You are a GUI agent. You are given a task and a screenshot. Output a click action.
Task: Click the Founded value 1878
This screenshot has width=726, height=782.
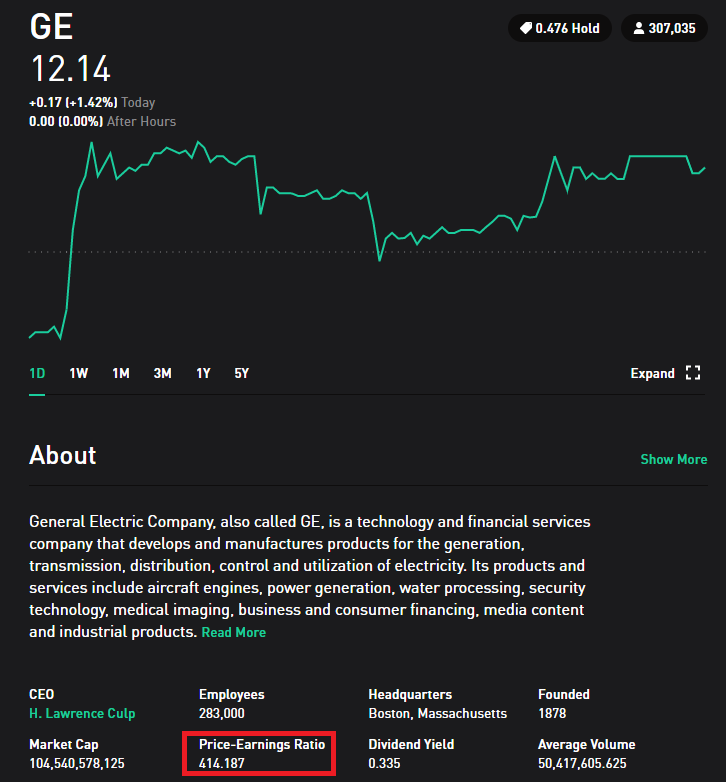click(552, 713)
